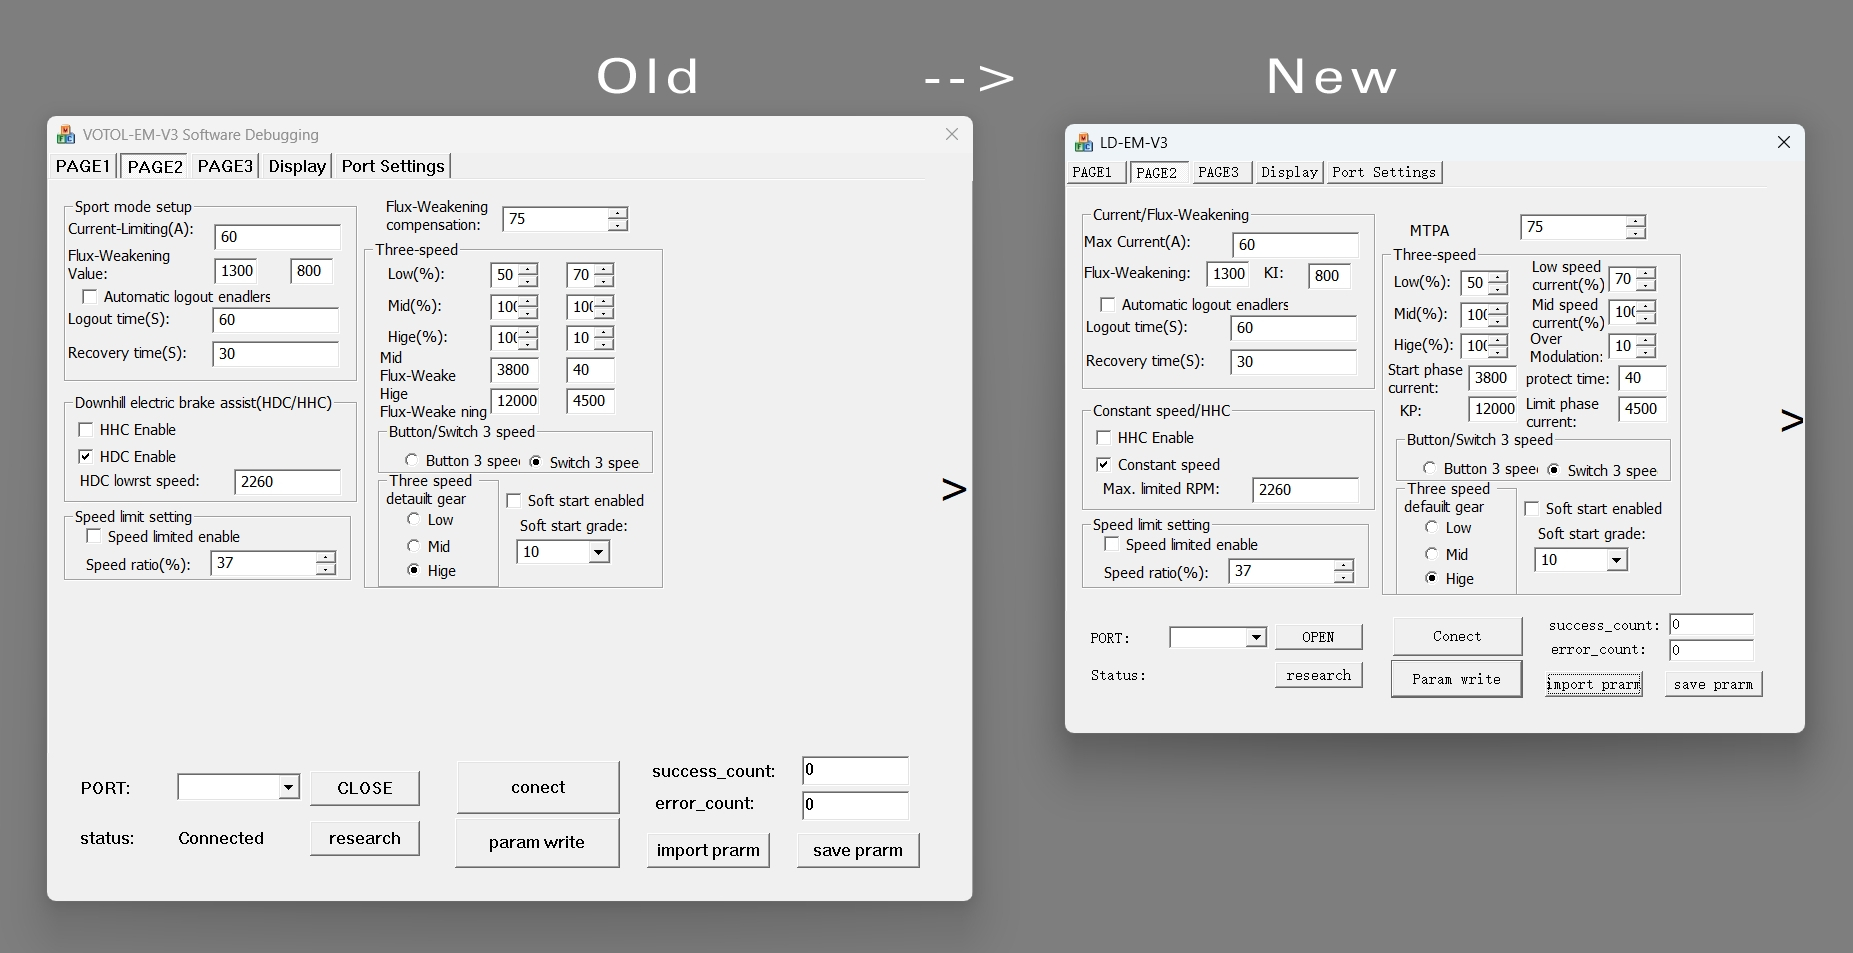Click KI field in LD-EM-V3 window

coord(1329,276)
